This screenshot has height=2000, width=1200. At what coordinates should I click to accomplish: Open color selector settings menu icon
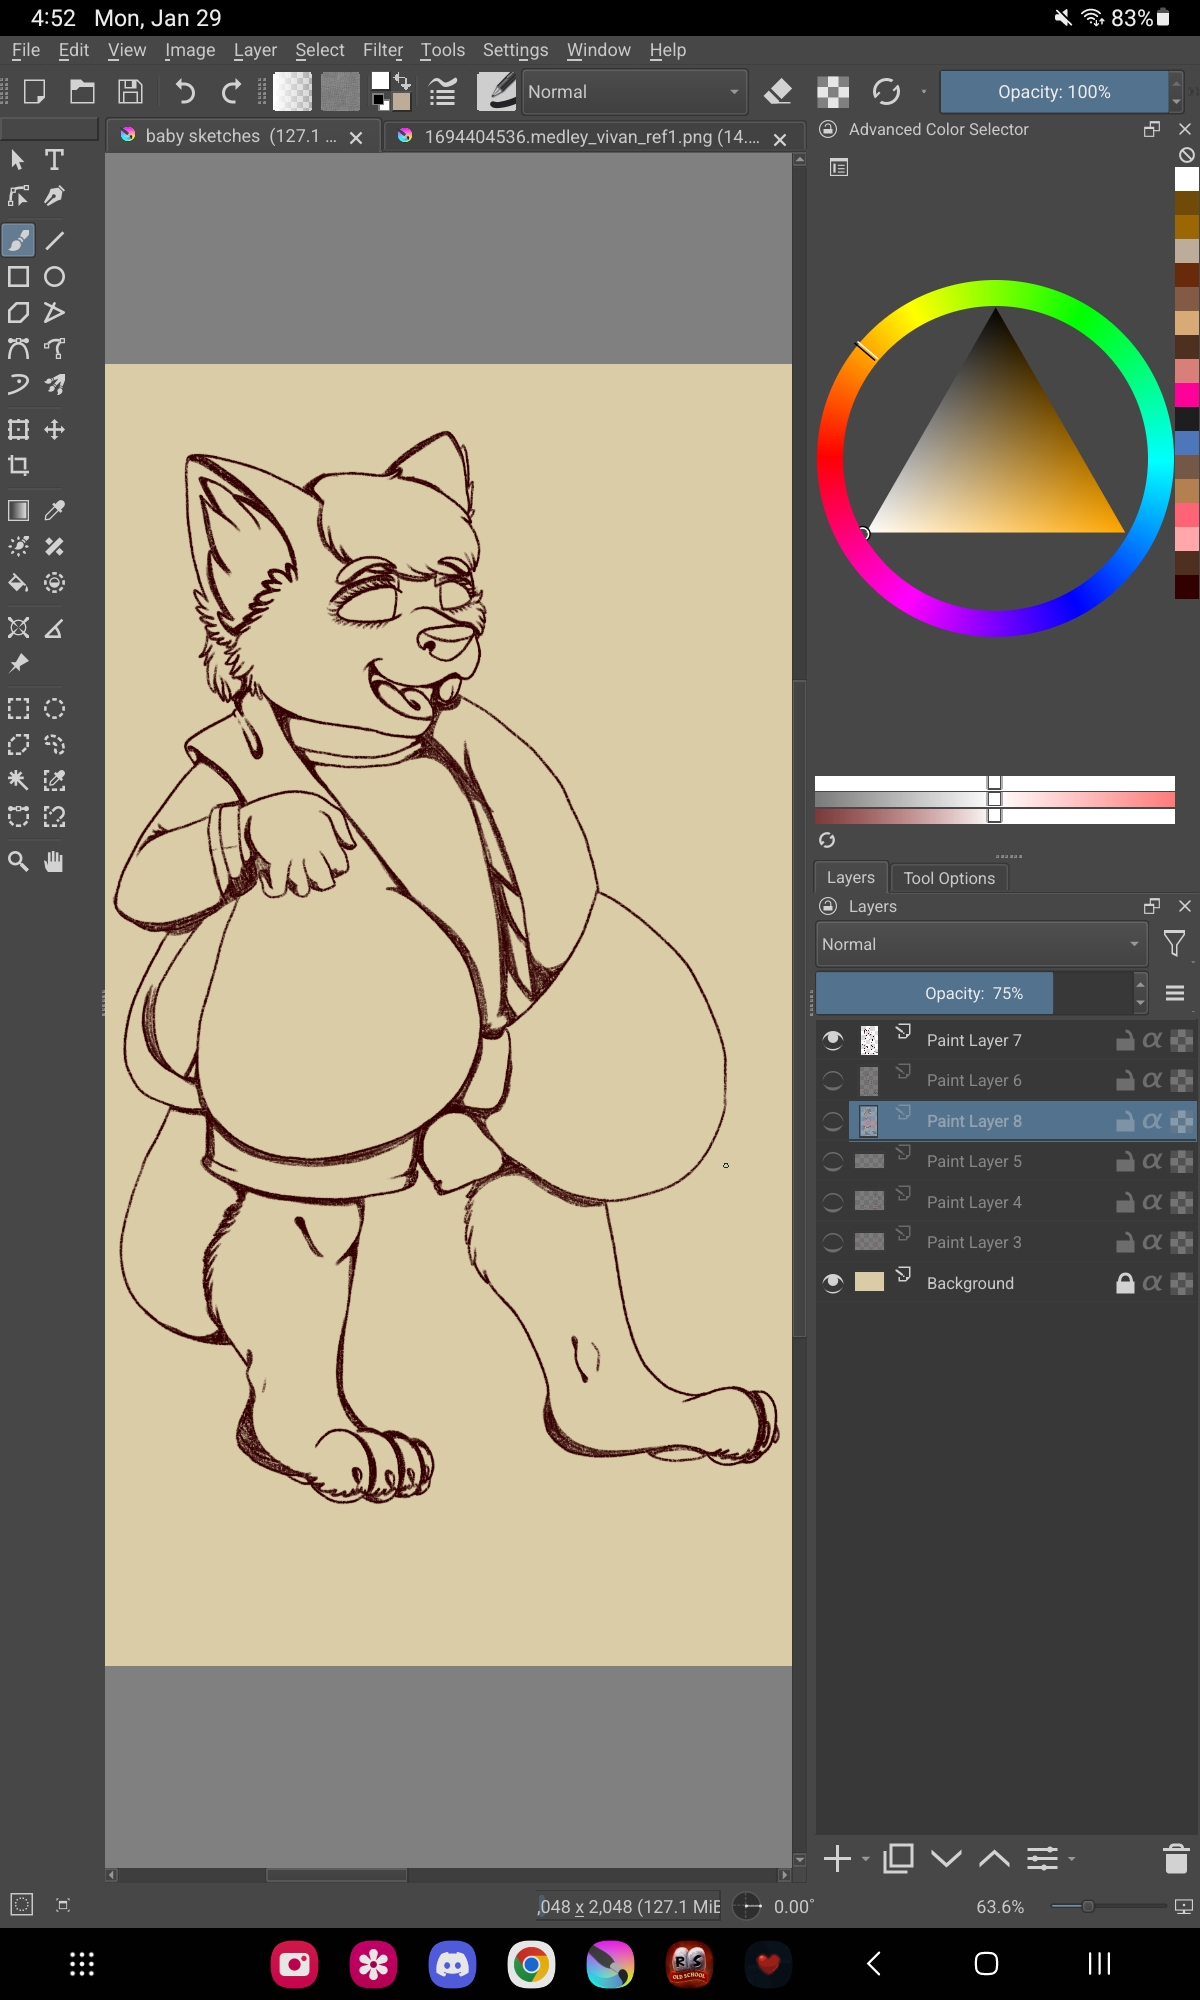(839, 168)
